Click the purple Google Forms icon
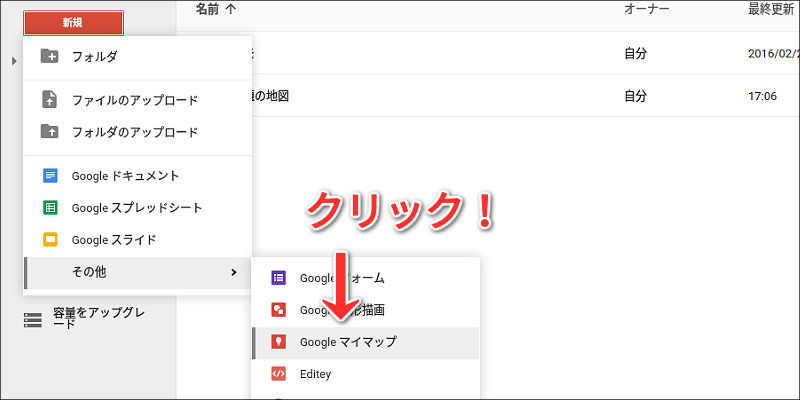This screenshot has height=400, width=800. (278, 278)
